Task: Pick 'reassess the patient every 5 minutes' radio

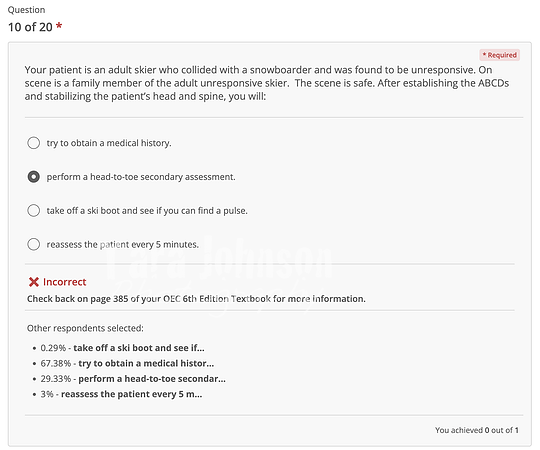Action: tap(33, 244)
